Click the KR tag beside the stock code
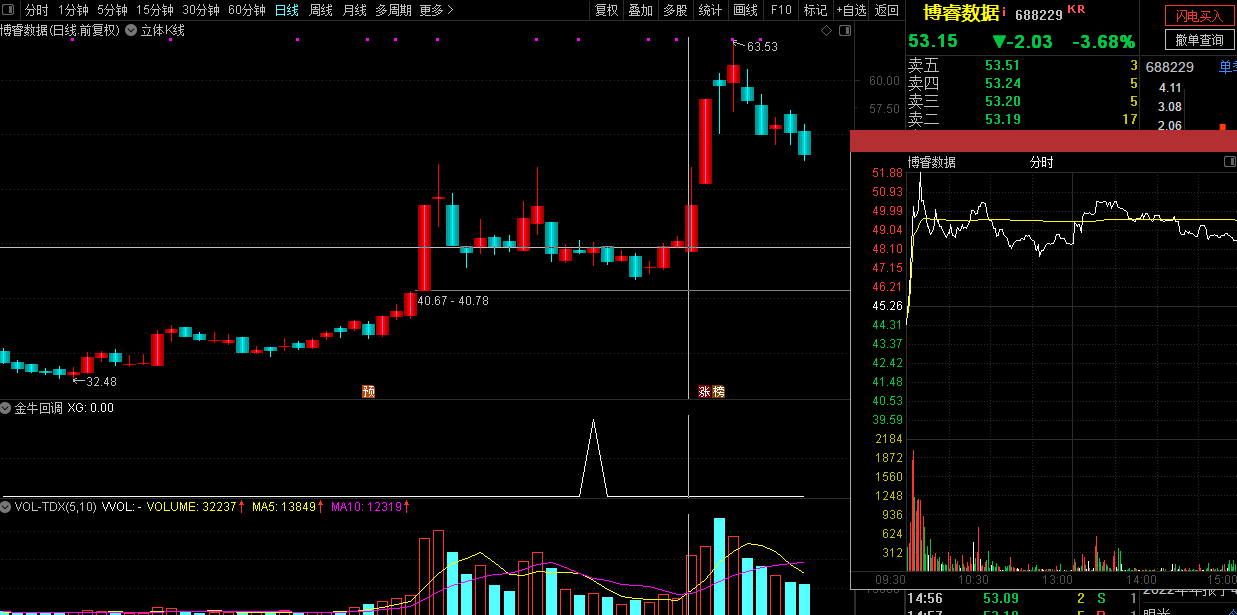This screenshot has height=615, width=1237. tap(1076, 10)
